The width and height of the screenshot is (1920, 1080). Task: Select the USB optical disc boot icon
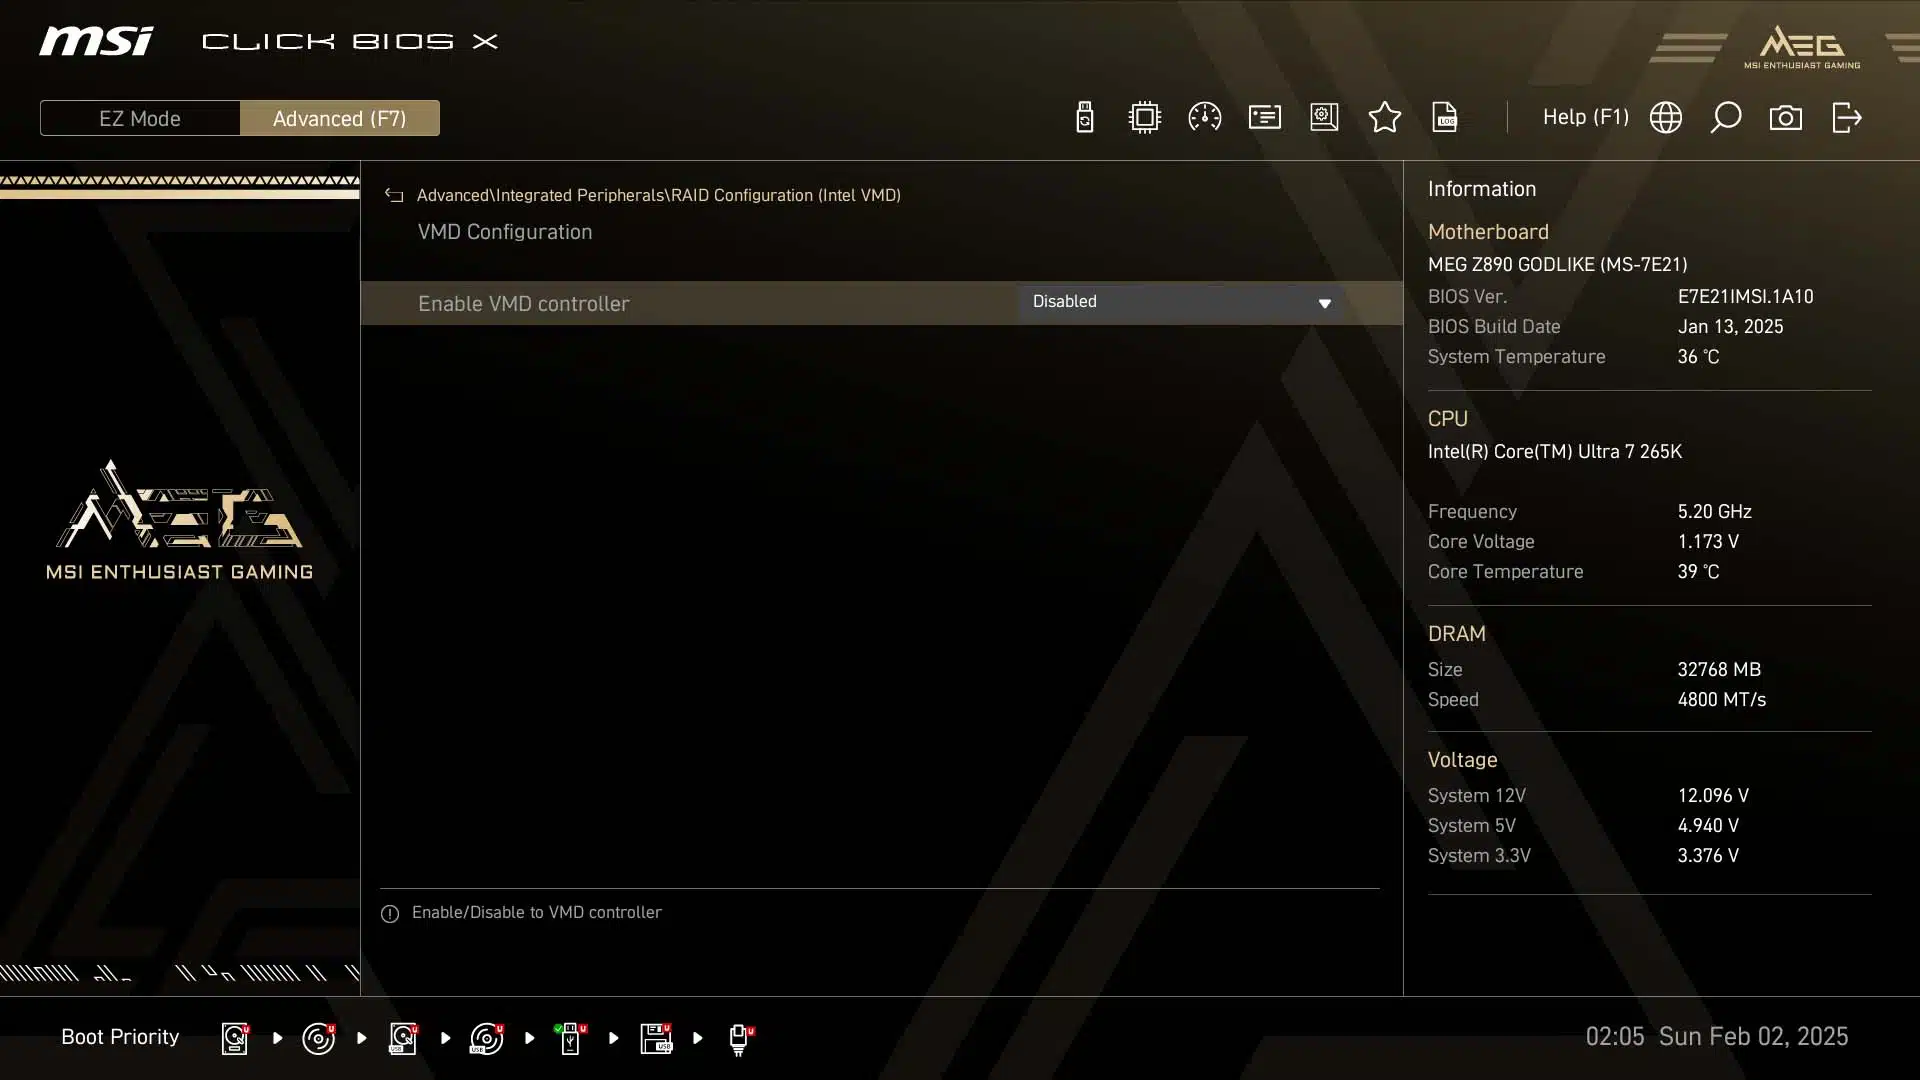tap(487, 1038)
